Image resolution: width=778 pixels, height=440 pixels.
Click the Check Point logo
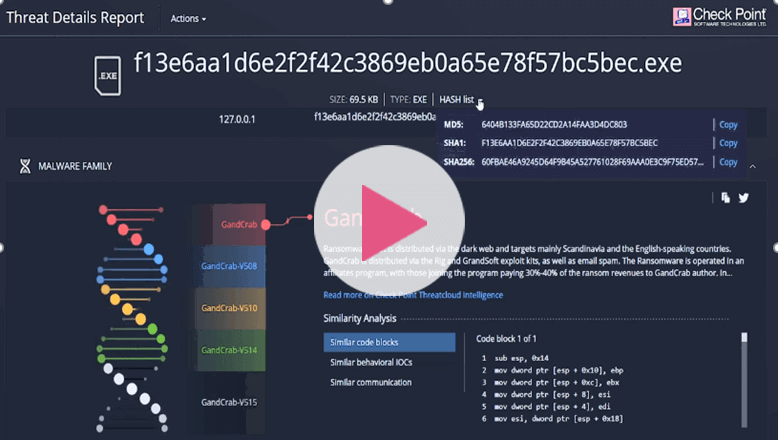(x=719, y=17)
